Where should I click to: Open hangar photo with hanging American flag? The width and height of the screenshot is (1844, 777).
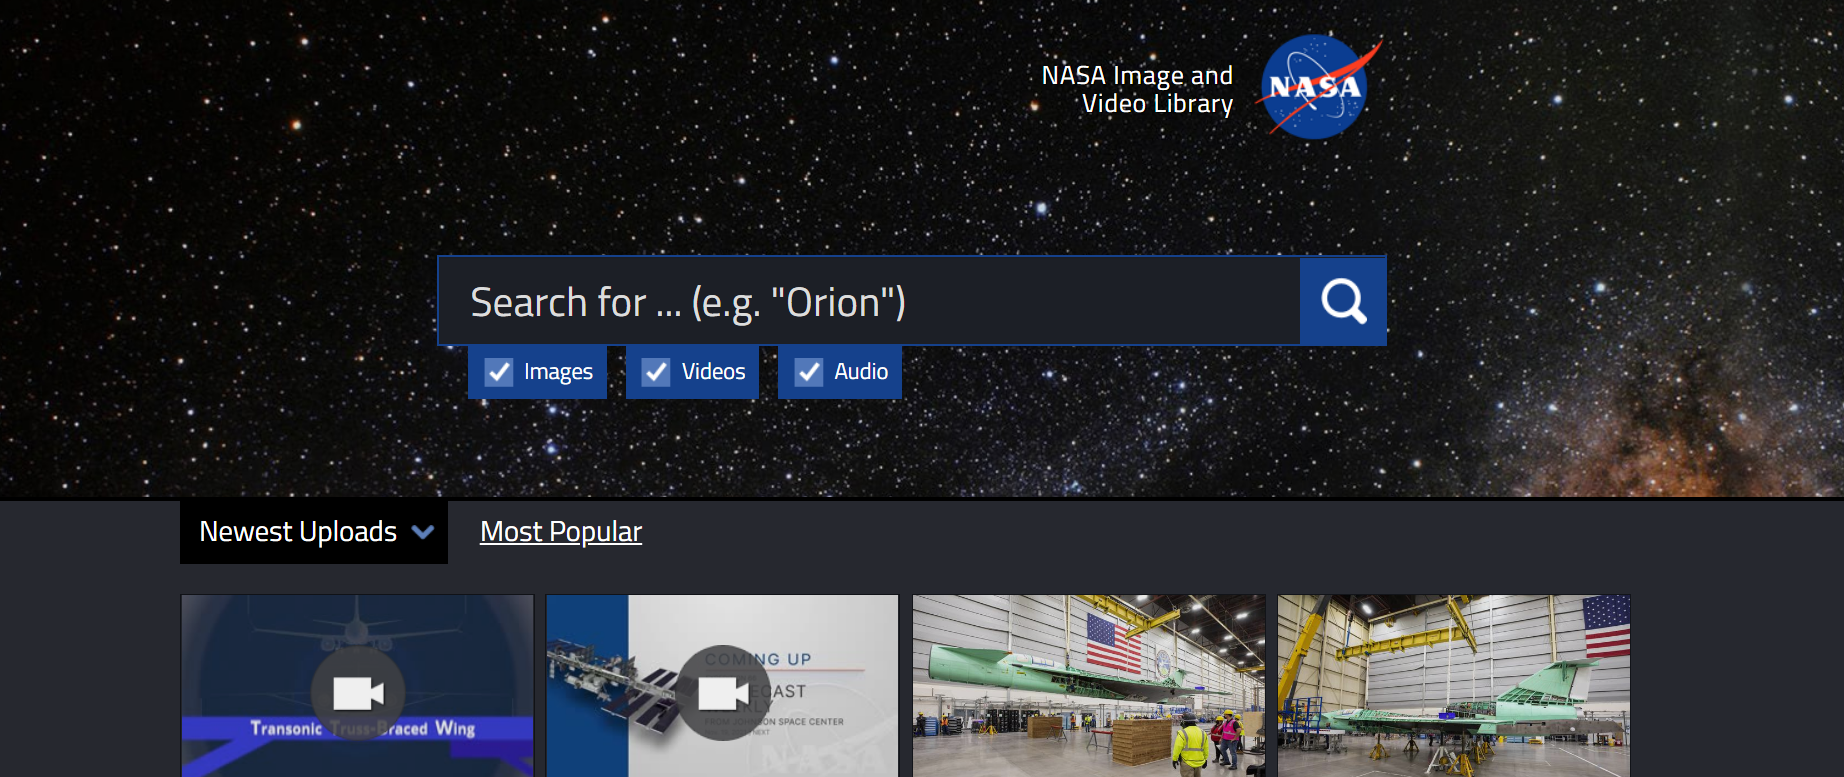[x=1089, y=686]
